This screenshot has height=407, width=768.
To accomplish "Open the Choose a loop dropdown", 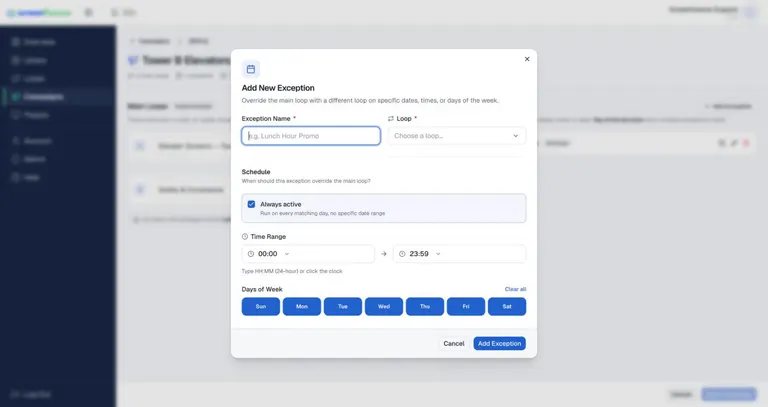I will point(457,136).
